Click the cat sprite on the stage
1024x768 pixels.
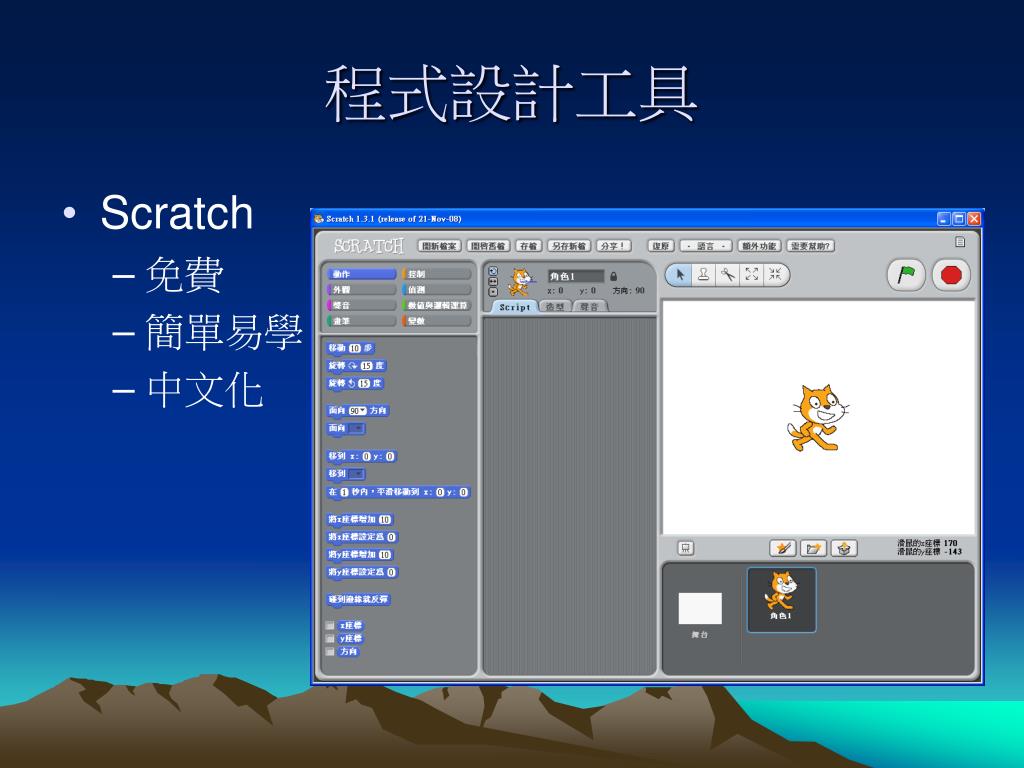click(x=817, y=418)
